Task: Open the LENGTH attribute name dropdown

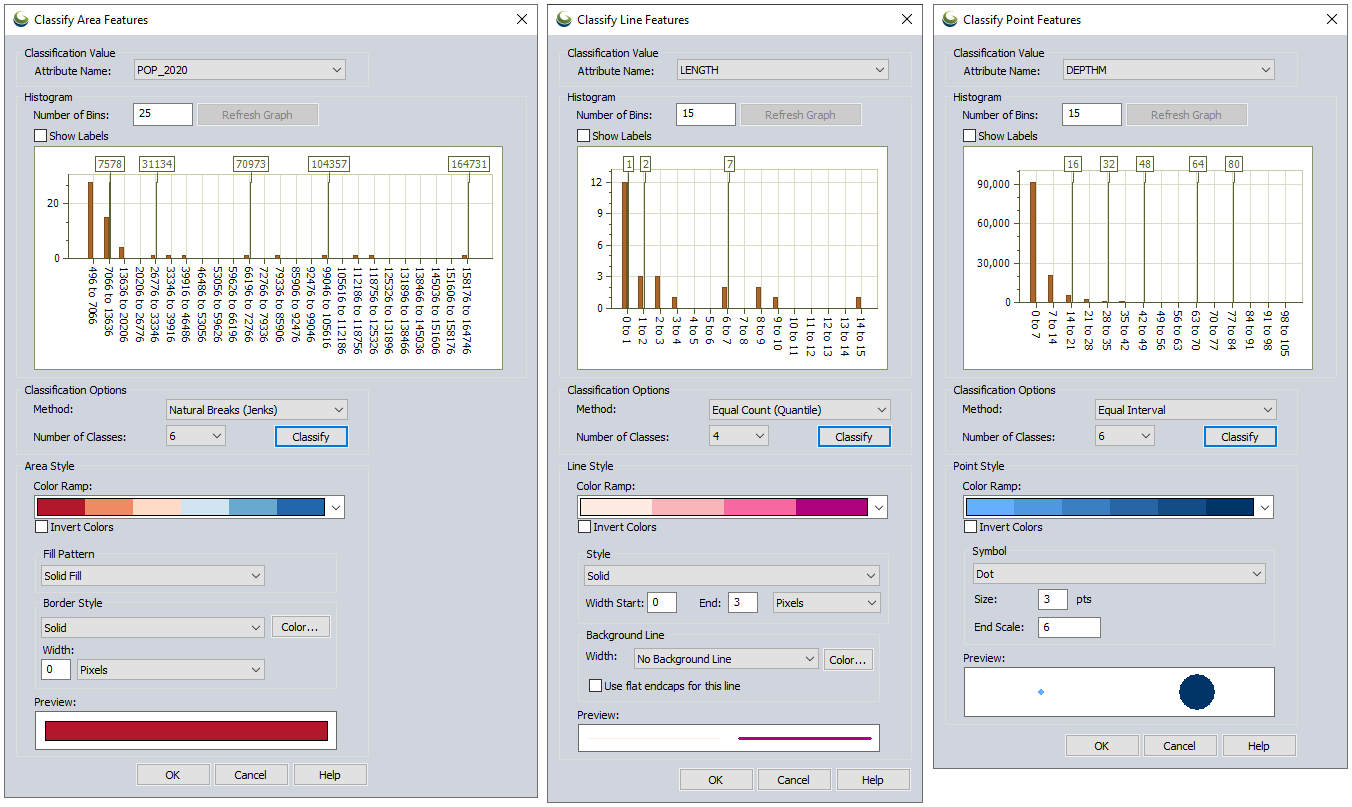Action: [x=783, y=70]
